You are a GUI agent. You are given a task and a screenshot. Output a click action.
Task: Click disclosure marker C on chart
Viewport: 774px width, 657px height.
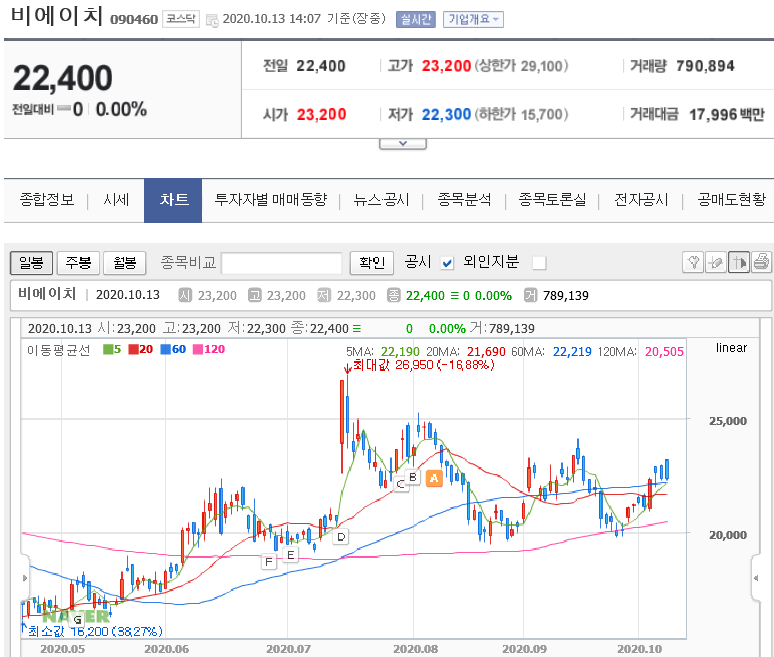pos(400,484)
